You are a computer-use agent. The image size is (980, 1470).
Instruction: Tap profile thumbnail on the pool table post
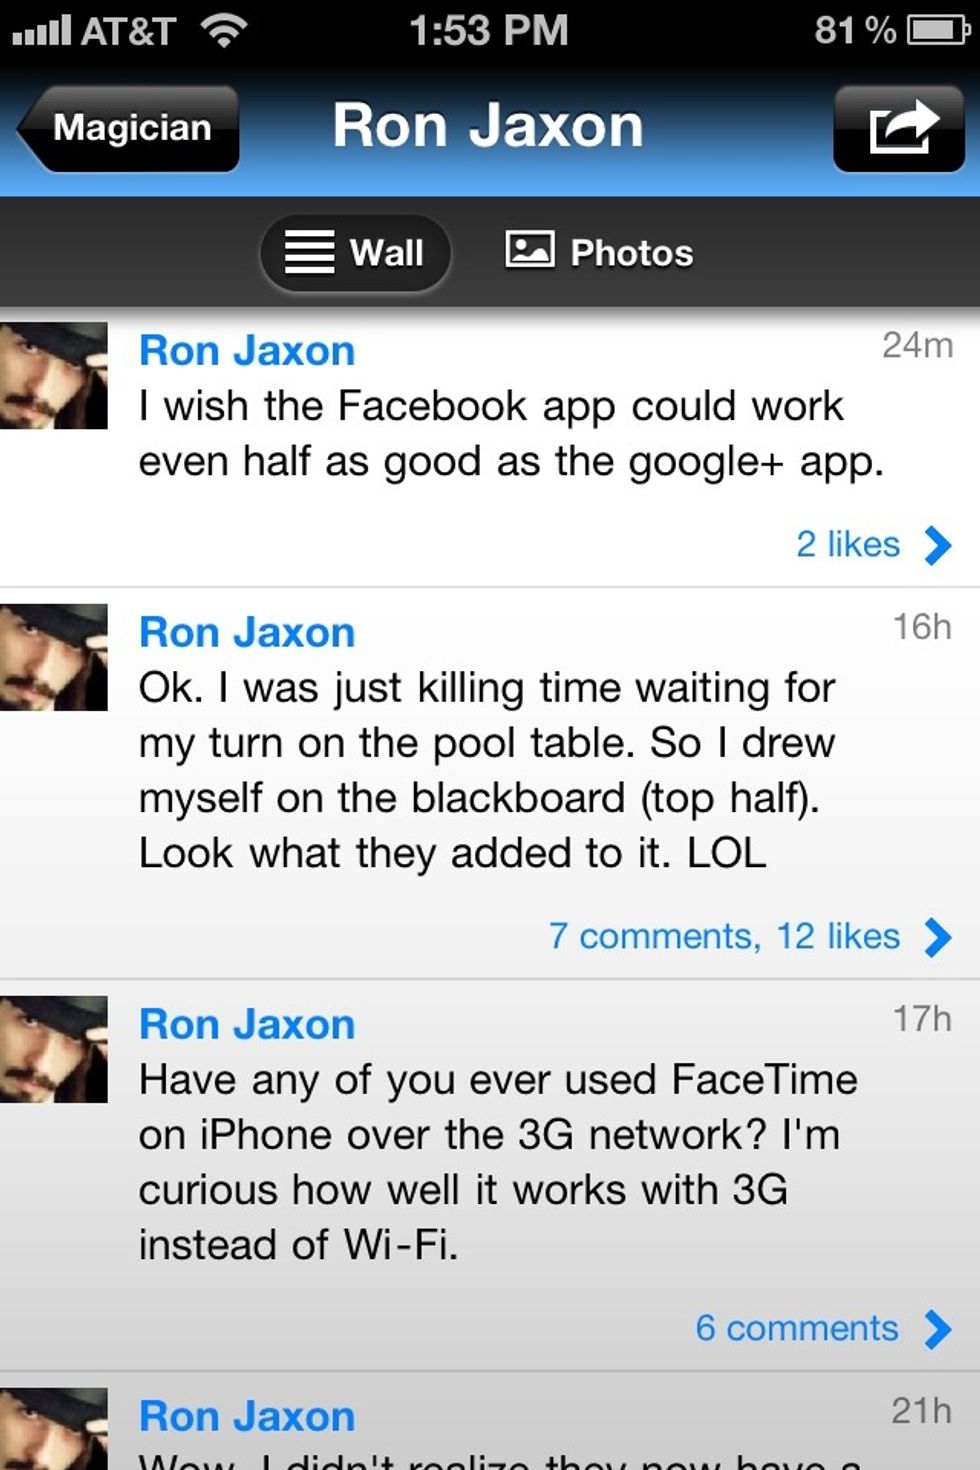[x=54, y=657]
